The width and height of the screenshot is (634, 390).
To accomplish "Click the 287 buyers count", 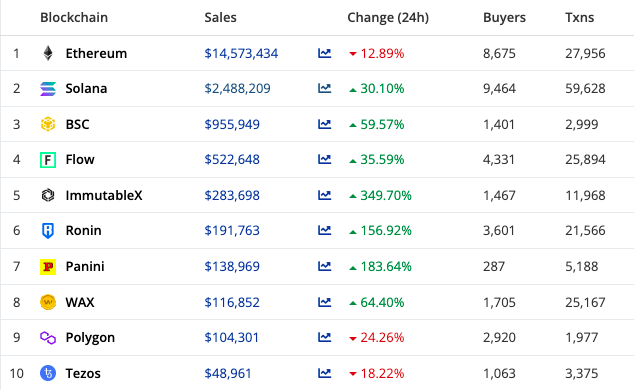I will point(494,266).
